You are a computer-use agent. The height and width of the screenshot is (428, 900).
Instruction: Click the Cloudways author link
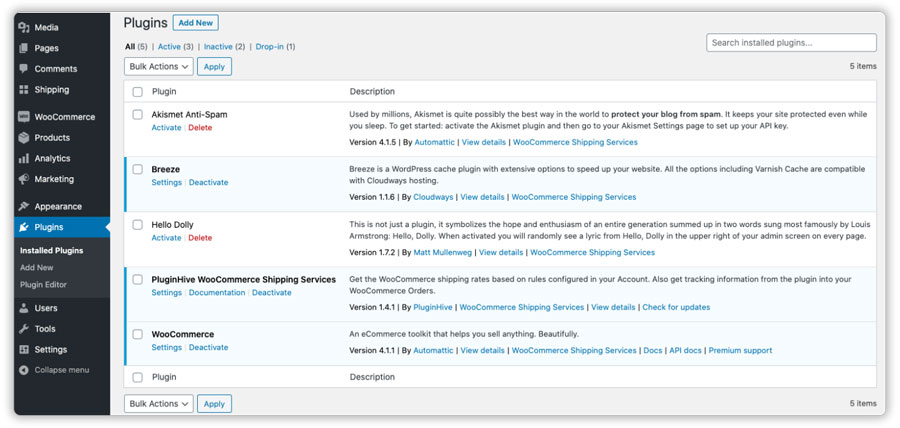pos(433,197)
